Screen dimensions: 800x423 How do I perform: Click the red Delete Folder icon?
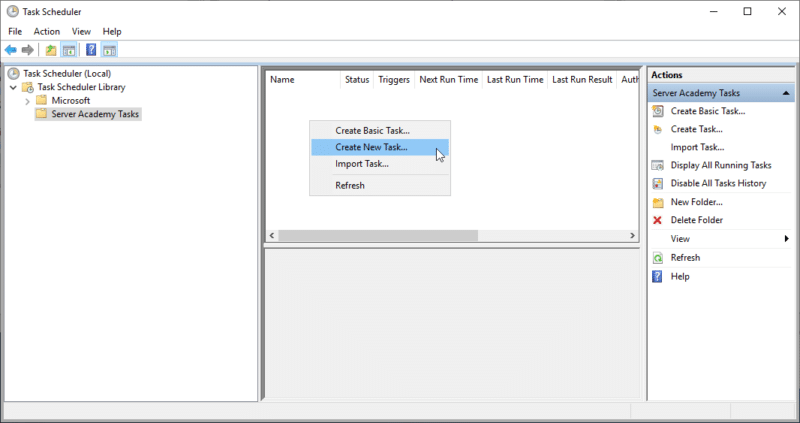pyautogui.click(x=657, y=220)
